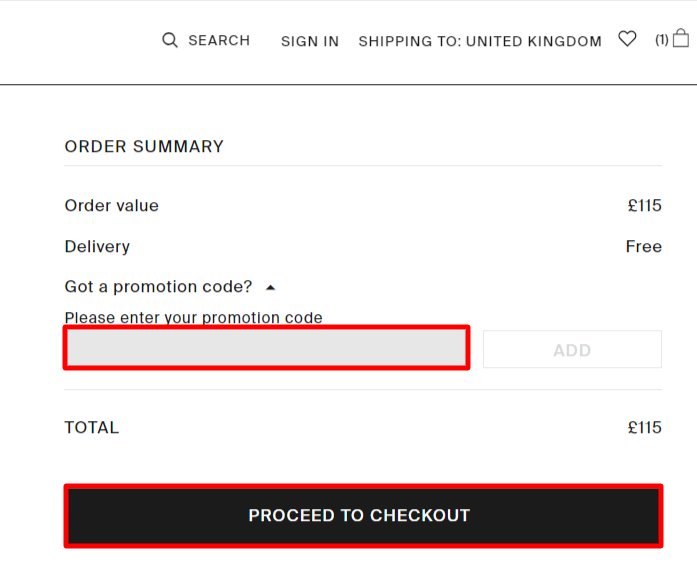Open the wishlist heart icon
Screen dimensions: 697x580
tap(627, 39)
